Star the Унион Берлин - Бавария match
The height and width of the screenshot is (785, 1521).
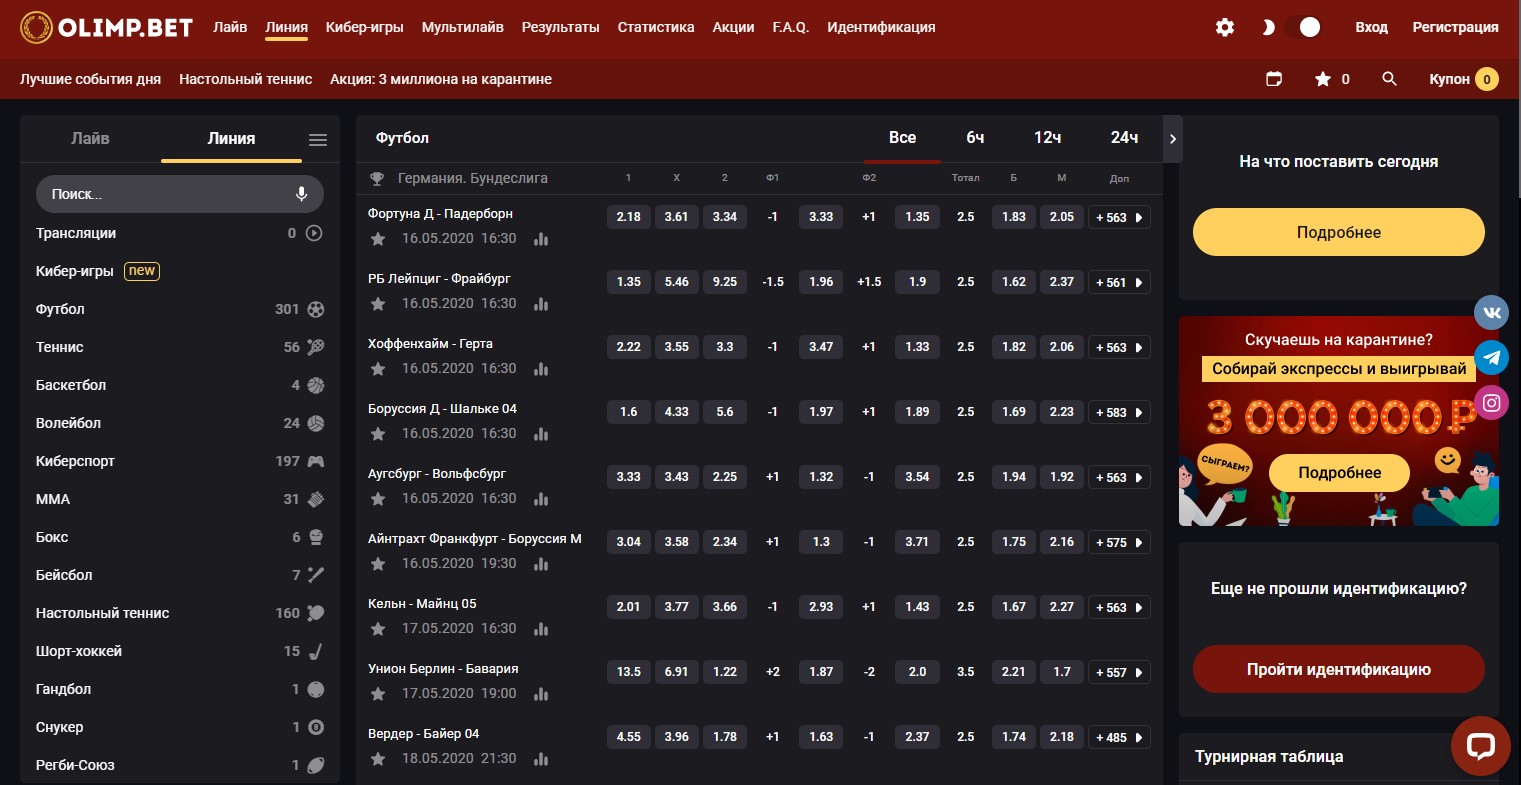click(378, 694)
